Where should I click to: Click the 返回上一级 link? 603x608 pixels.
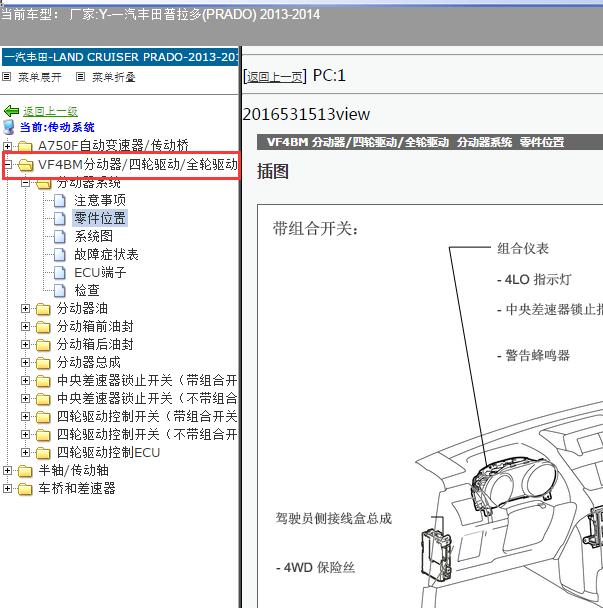(x=50, y=111)
